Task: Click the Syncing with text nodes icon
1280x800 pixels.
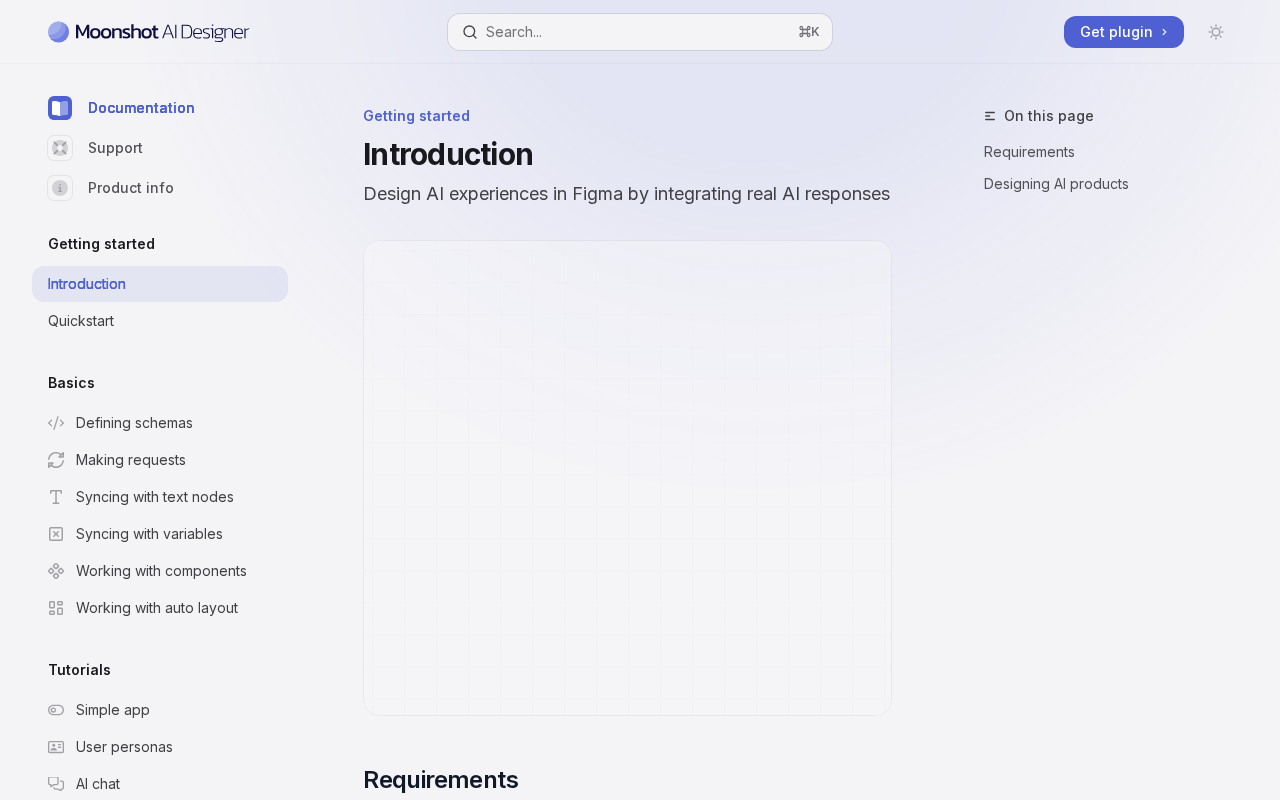Action: 56,497
